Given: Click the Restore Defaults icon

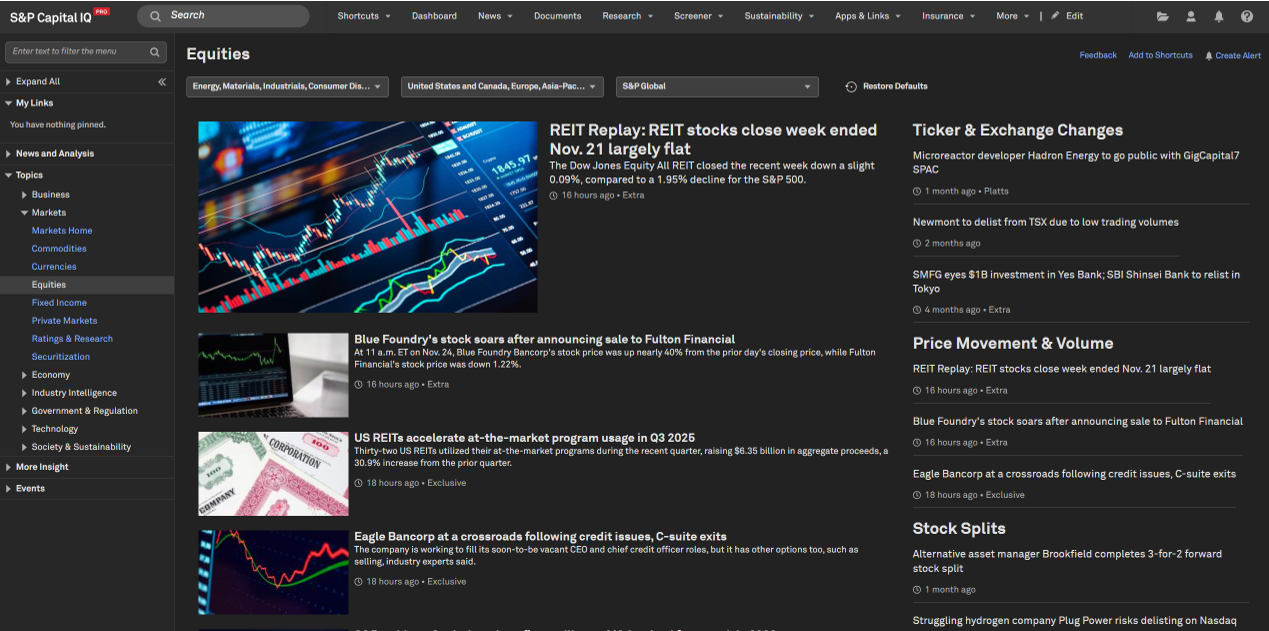Looking at the screenshot, I should click(x=851, y=87).
